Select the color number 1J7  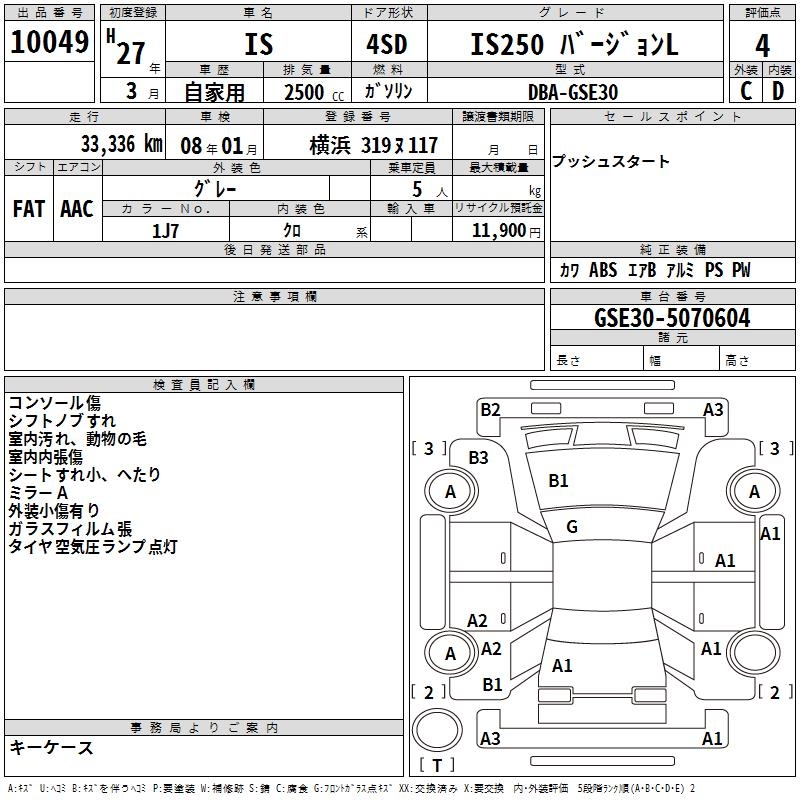(165, 231)
